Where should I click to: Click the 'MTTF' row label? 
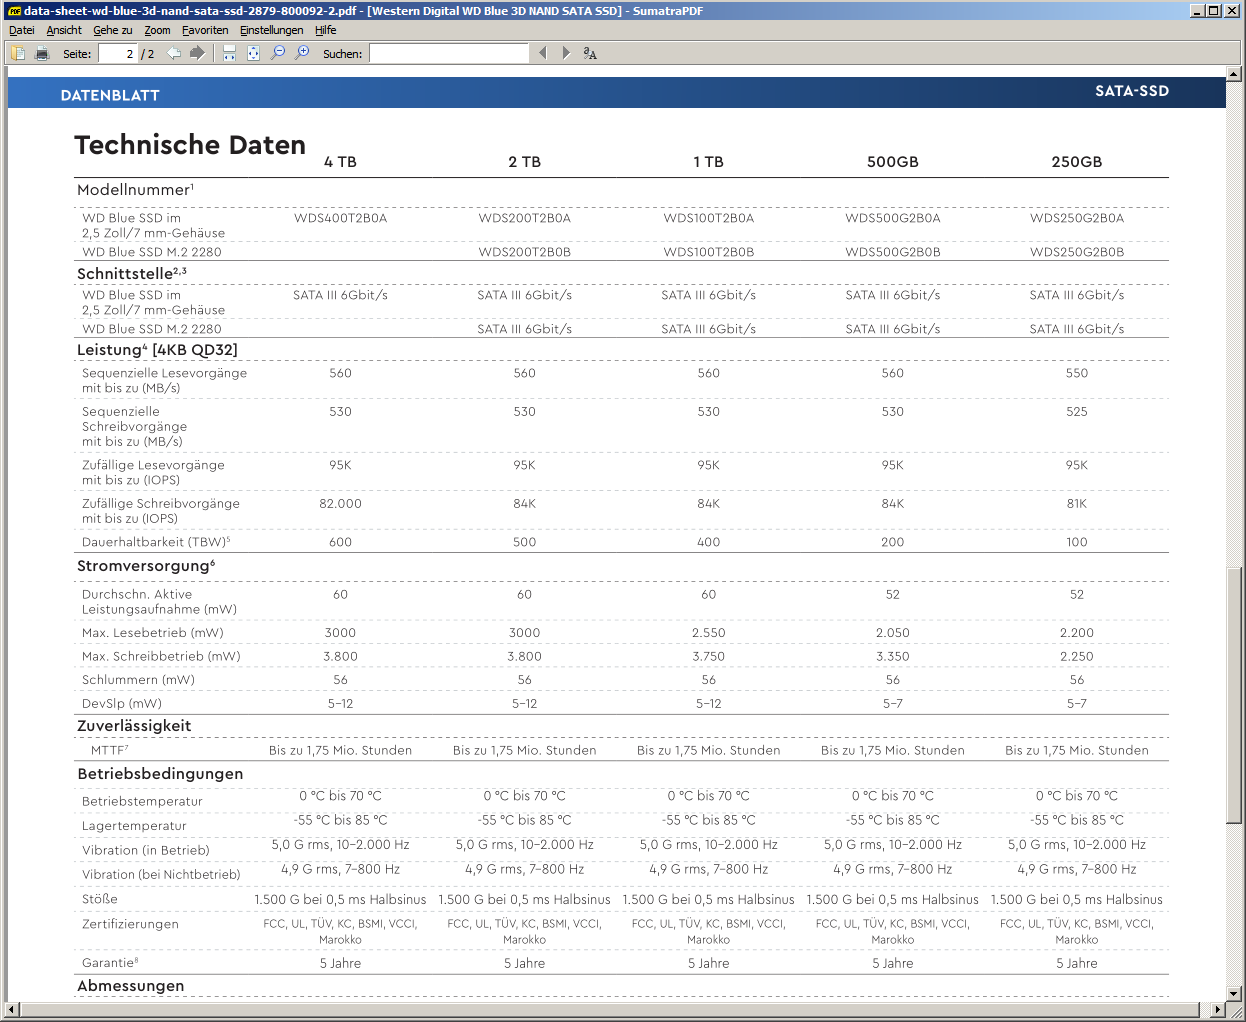click(108, 750)
